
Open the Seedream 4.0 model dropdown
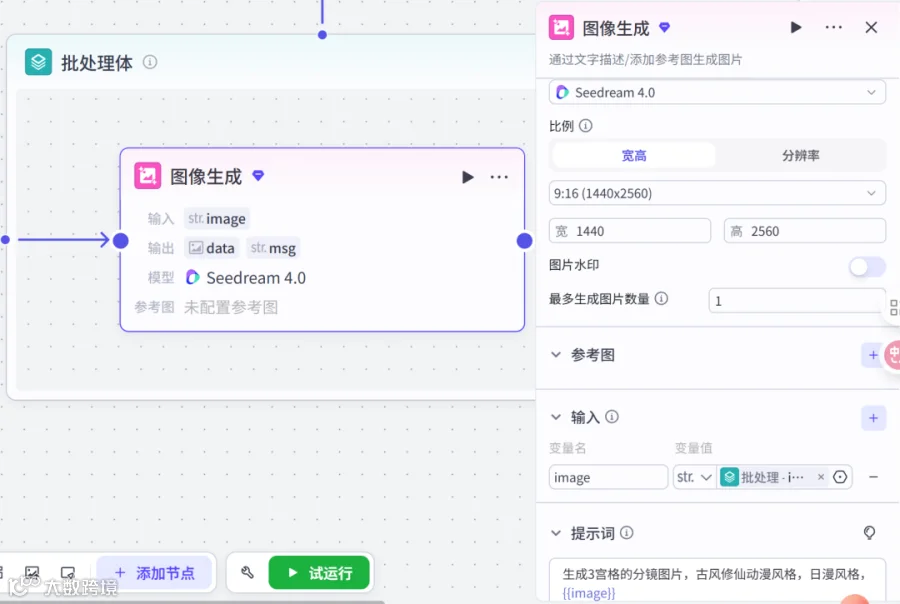(717, 92)
